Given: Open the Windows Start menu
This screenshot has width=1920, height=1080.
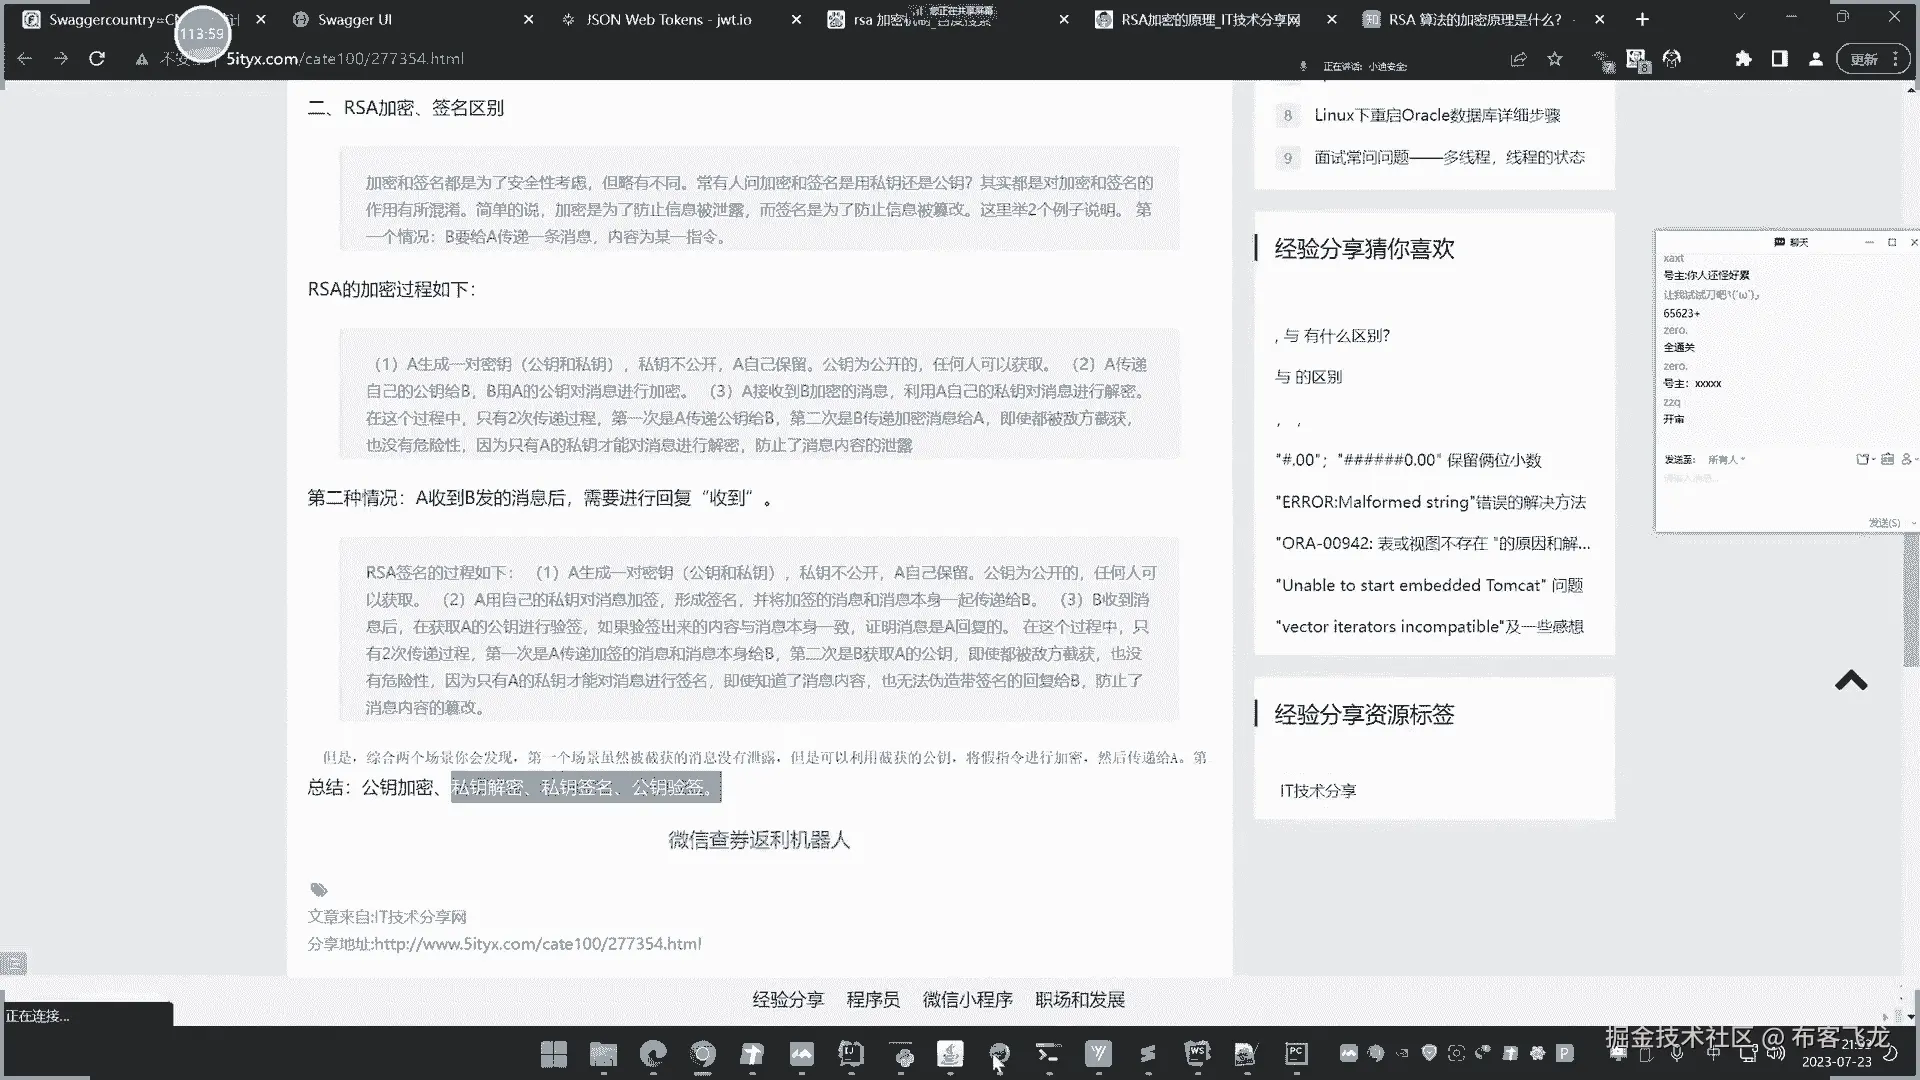Looking at the screenshot, I should point(553,1053).
